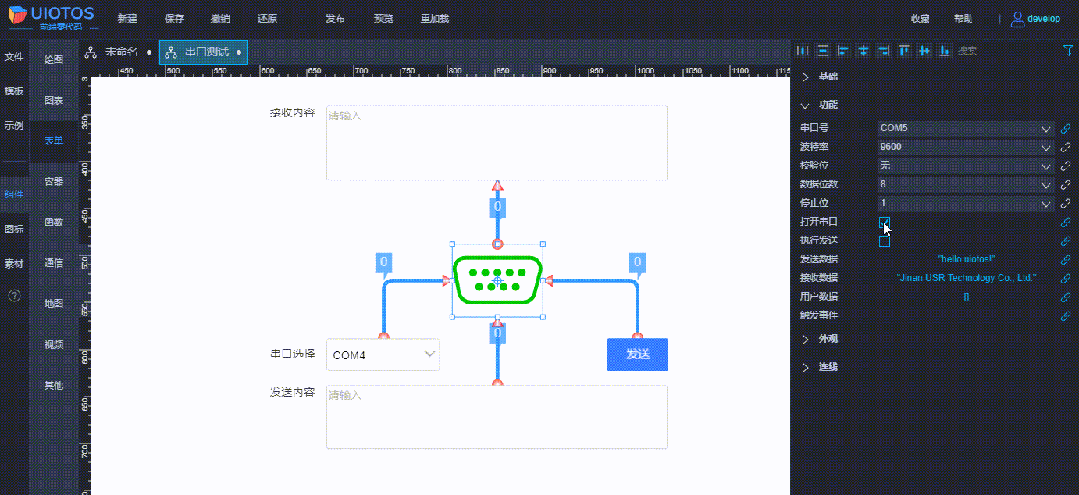Click the link icon on the 打开串口 row
The image size is (1079, 495).
coord(1065,222)
